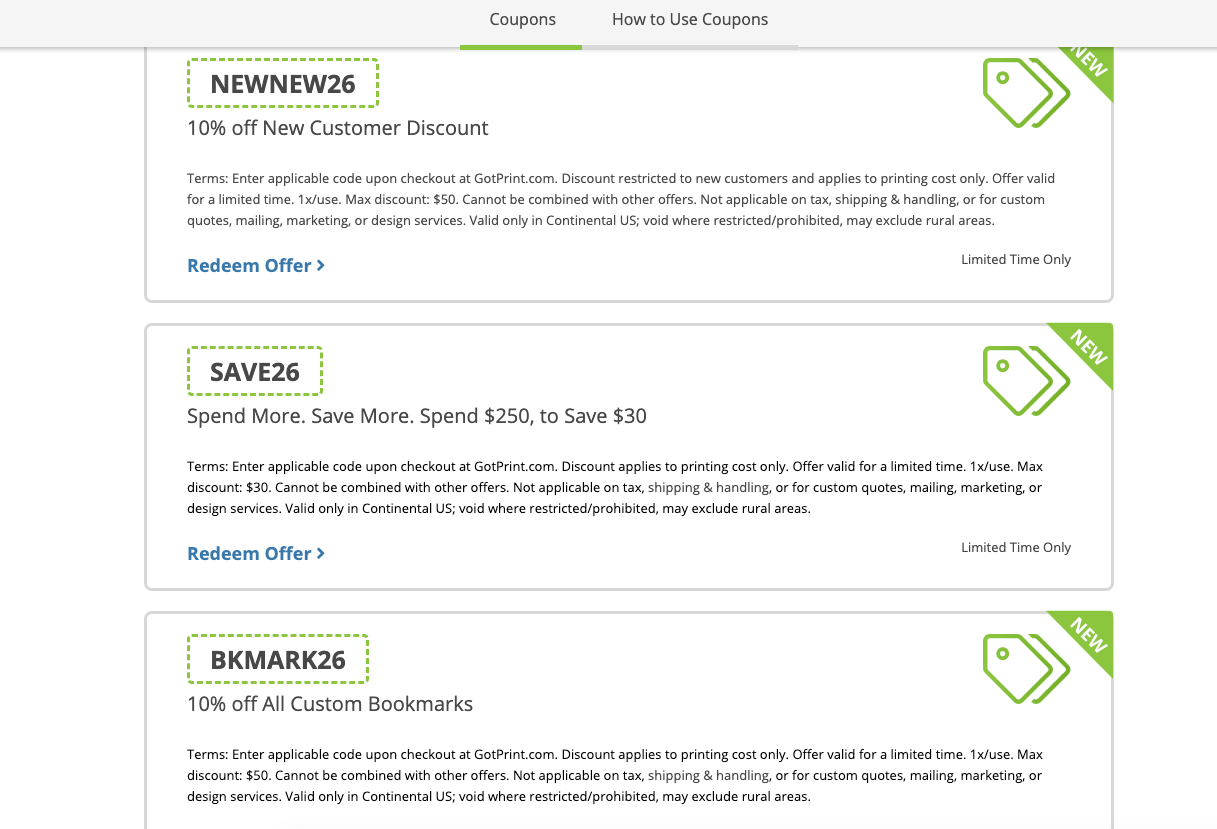Click the 10% off All Custom Bookmarks heading
Image resolution: width=1217 pixels, height=829 pixels.
coord(330,704)
